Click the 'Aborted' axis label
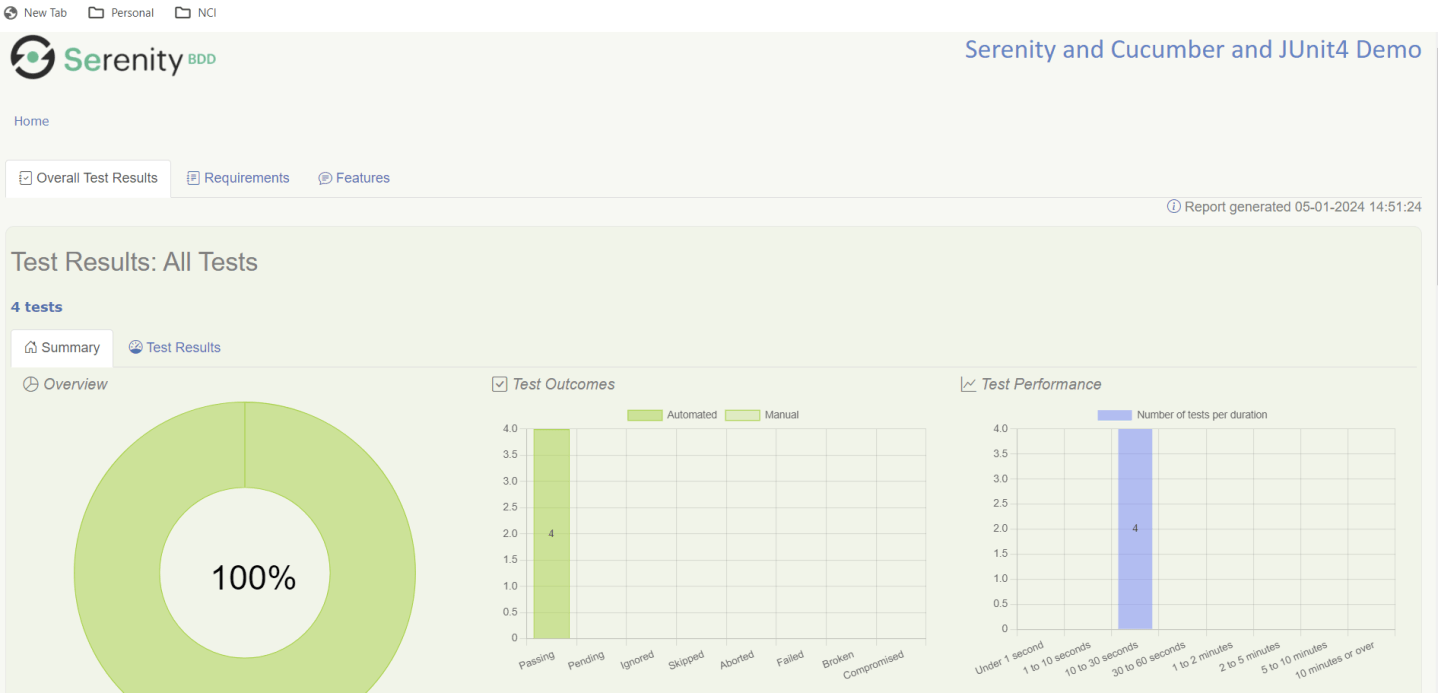The width and height of the screenshot is (1438, 693). (737, 662)
